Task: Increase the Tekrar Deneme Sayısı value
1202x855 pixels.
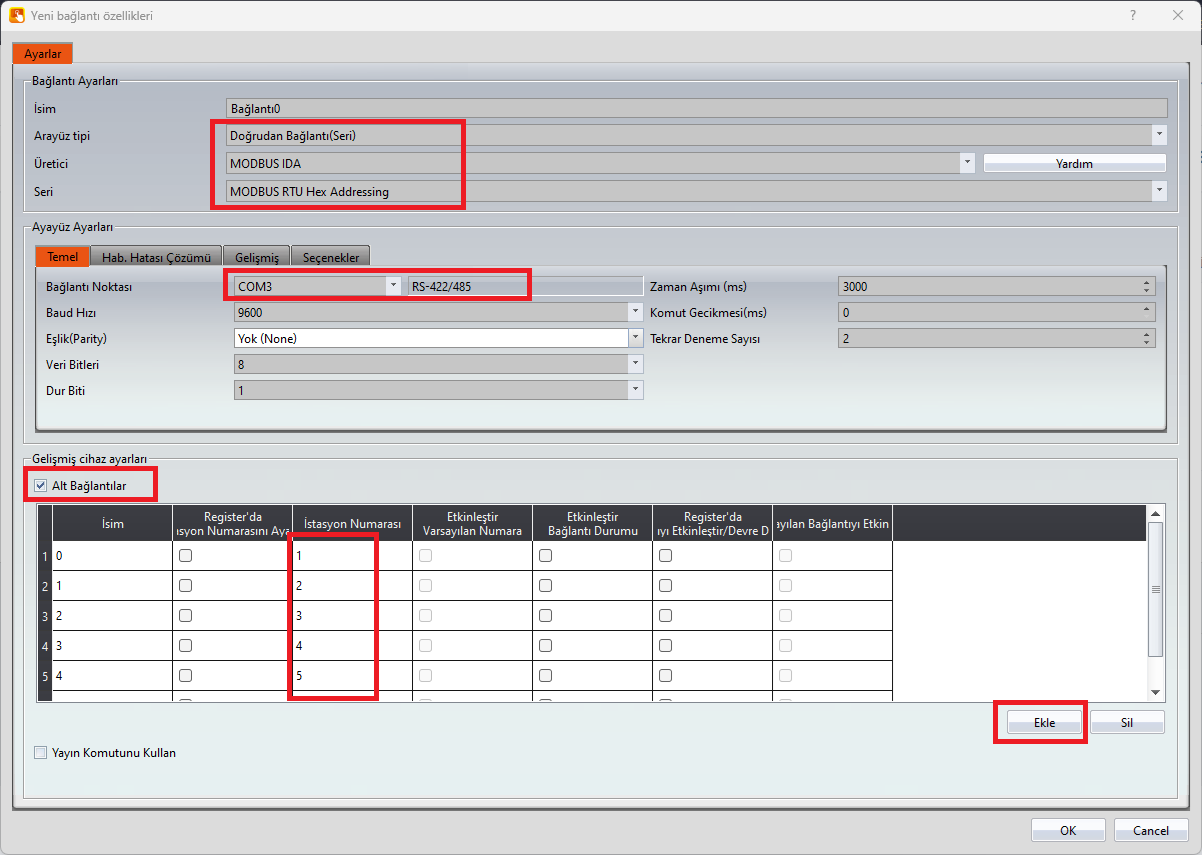Action: (1147, 334)
